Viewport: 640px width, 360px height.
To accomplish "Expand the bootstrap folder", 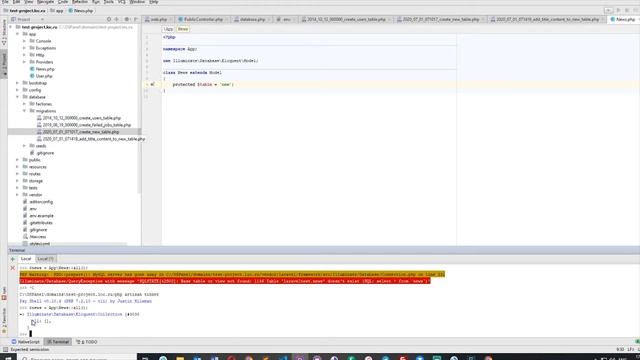I will 18,83.
